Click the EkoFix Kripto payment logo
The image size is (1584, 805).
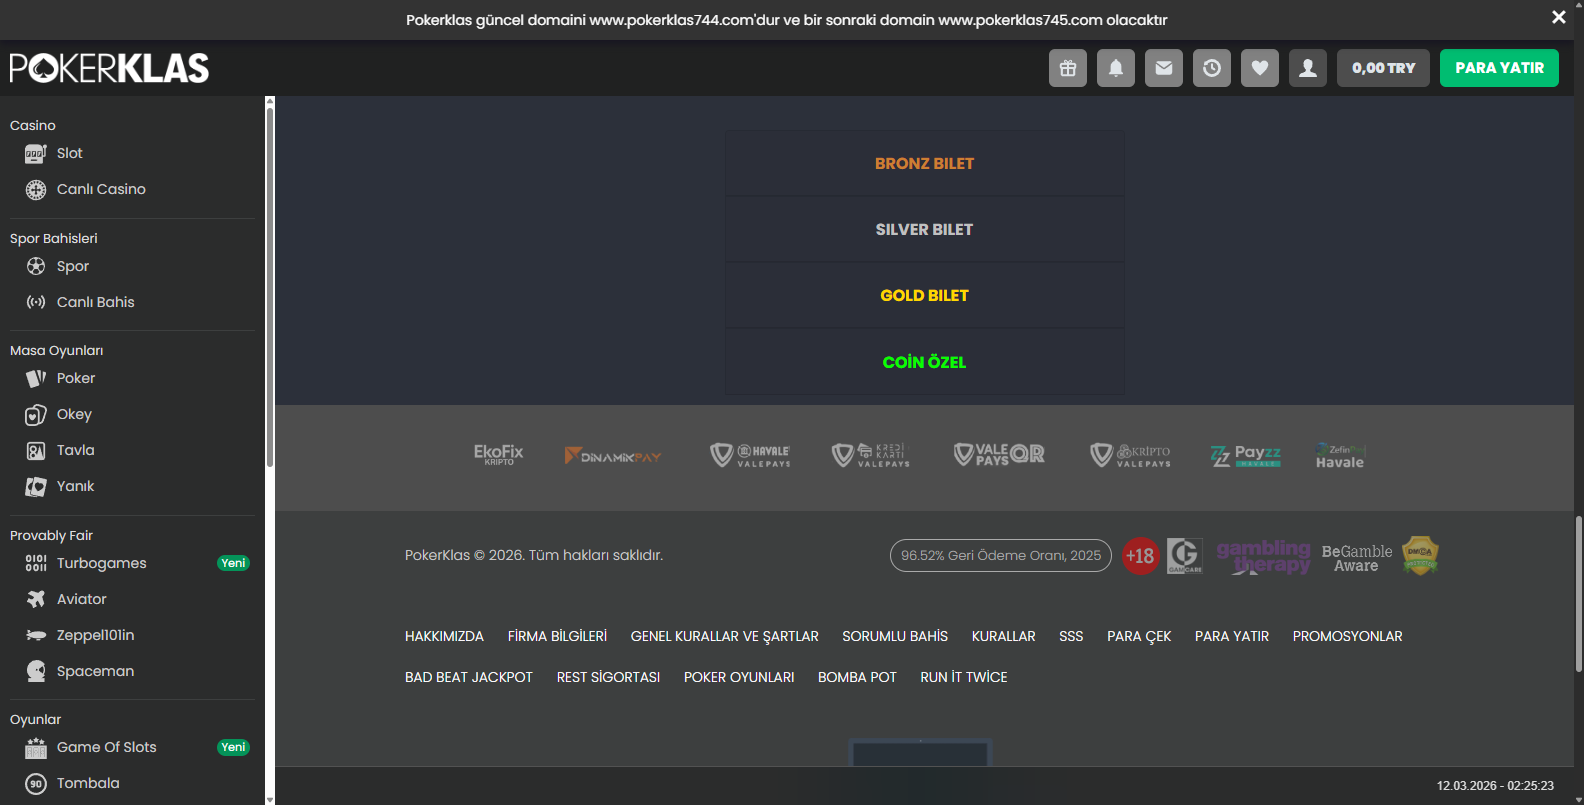coord(498,455)
